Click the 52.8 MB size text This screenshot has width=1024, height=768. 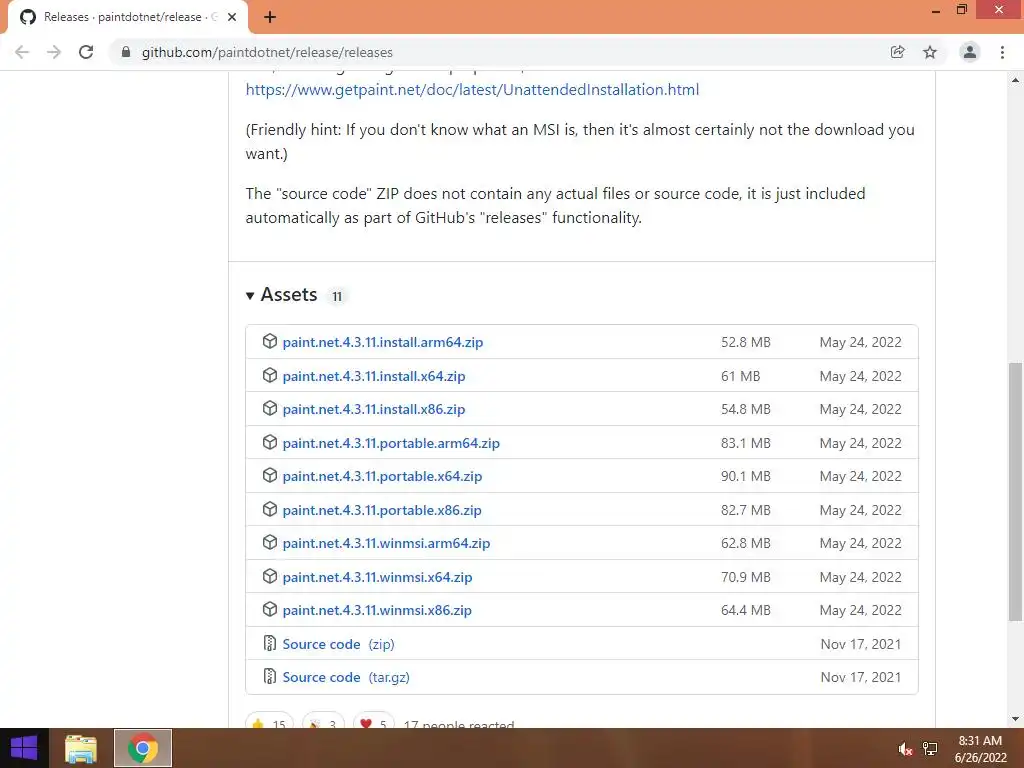coord(746,342)
